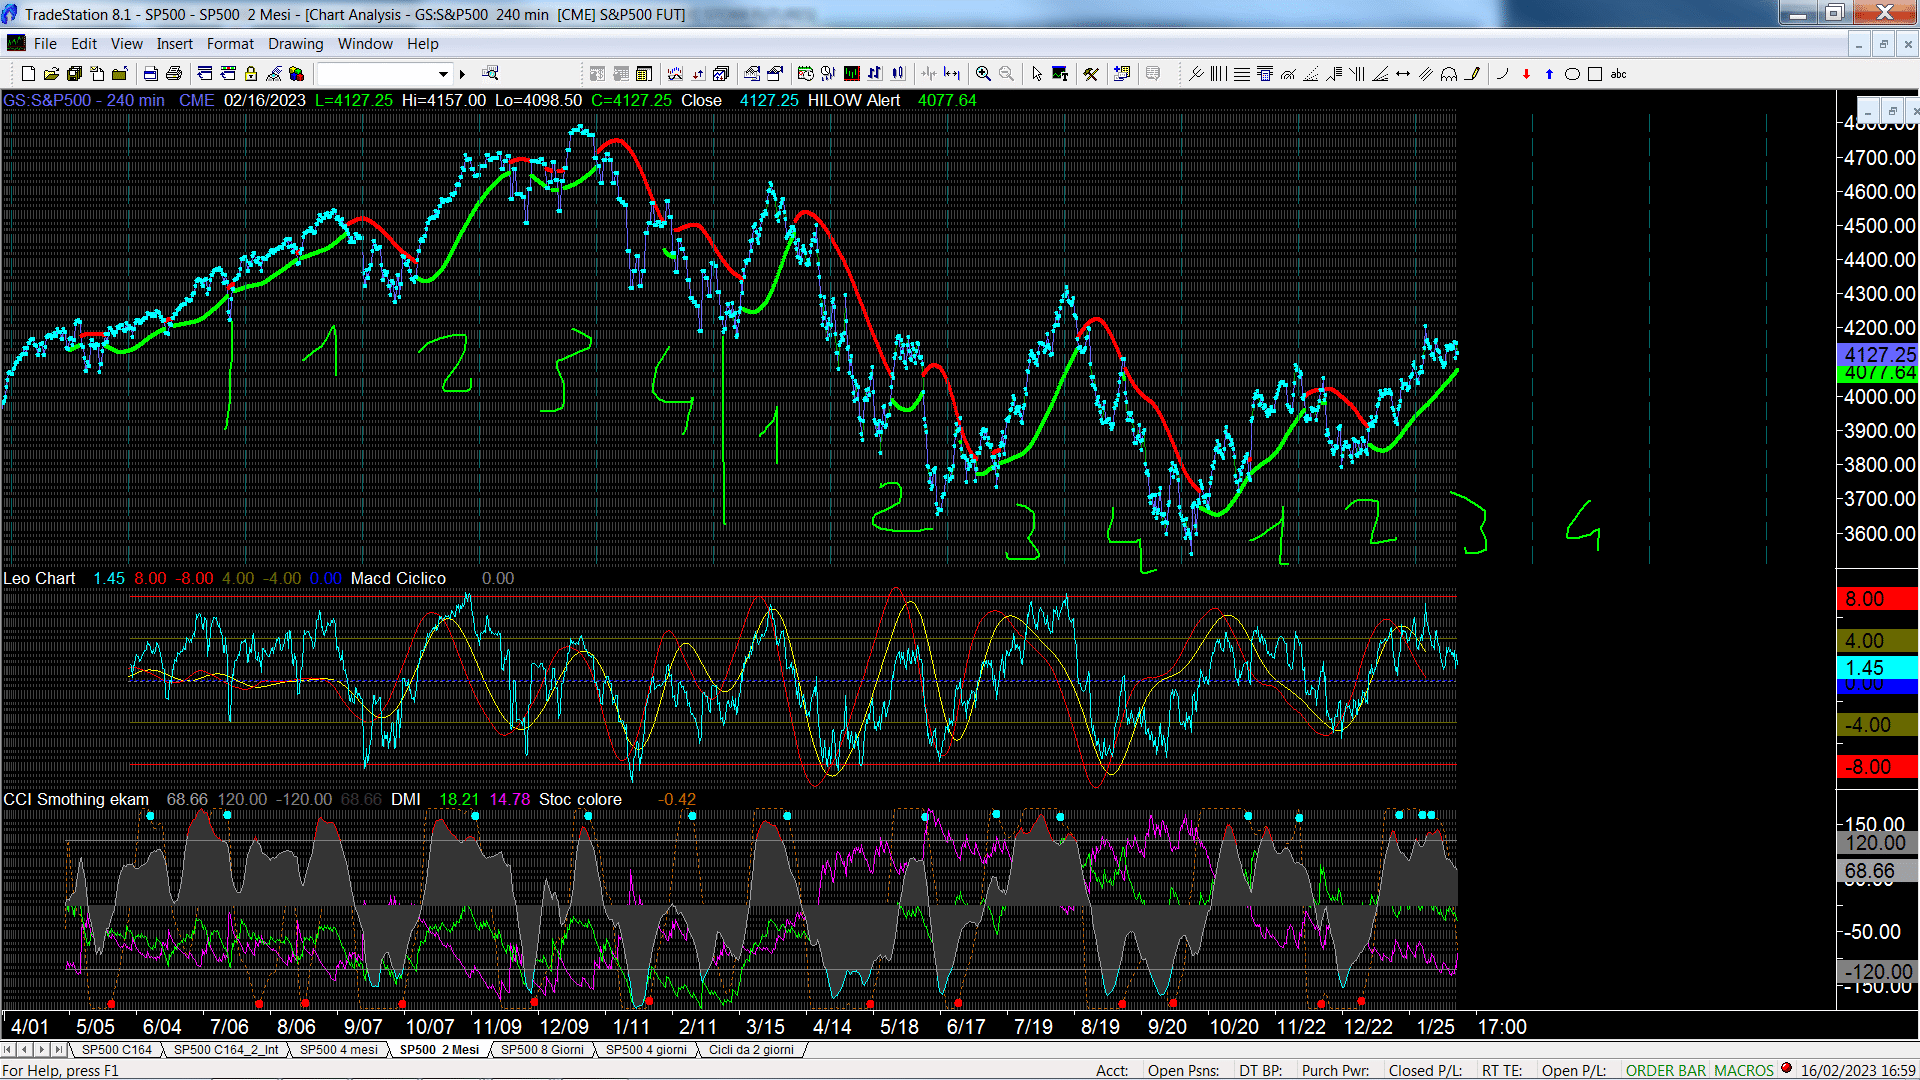Select the parallel channel lines tool
Viewport: 1920px width, 1080px height.
click(1426, 74)
